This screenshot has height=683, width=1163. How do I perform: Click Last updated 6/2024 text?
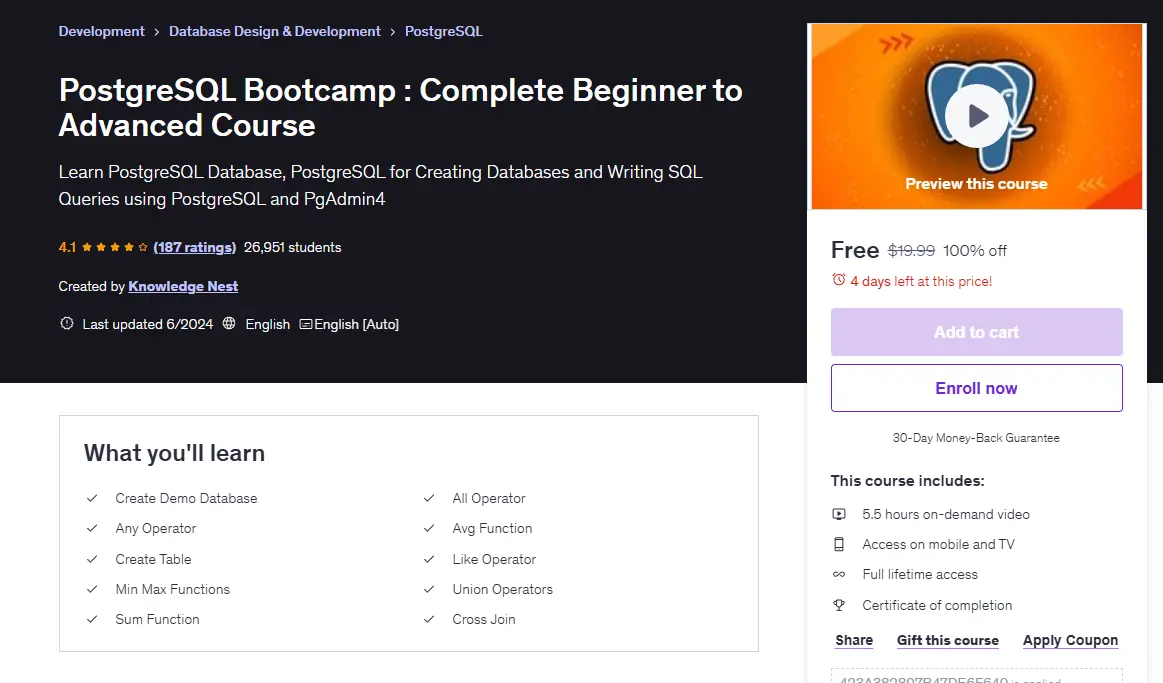tap(148, 324)
